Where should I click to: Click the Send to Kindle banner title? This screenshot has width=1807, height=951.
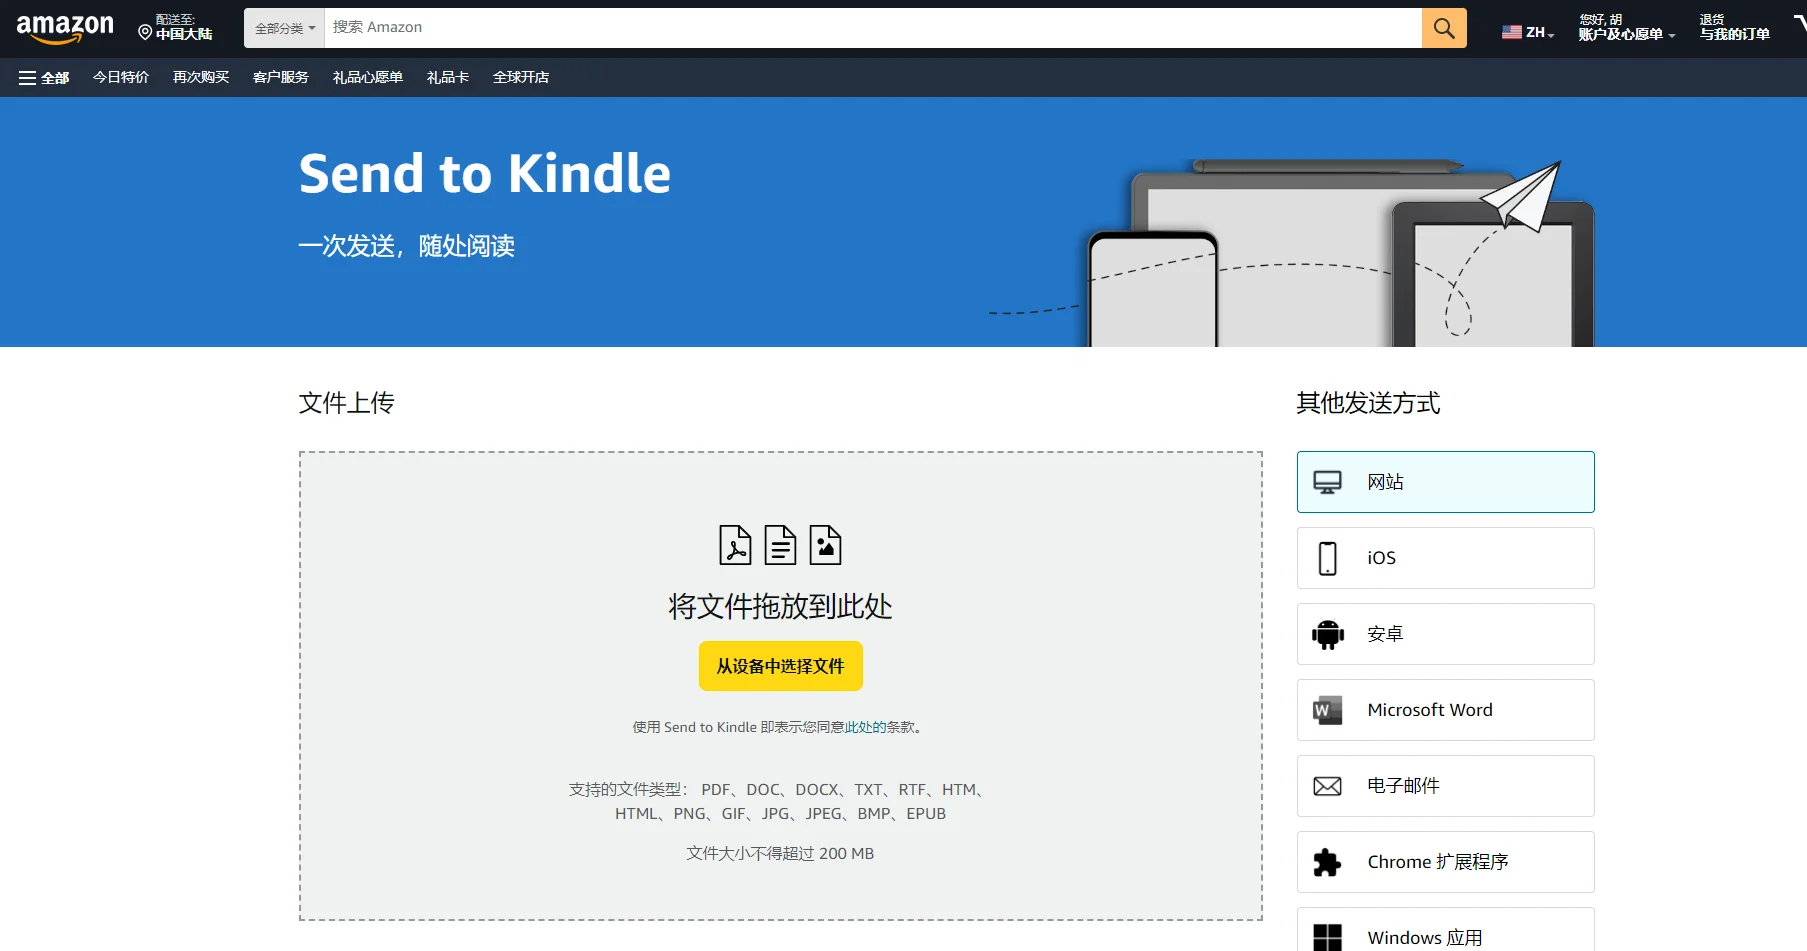pos(485,174)
